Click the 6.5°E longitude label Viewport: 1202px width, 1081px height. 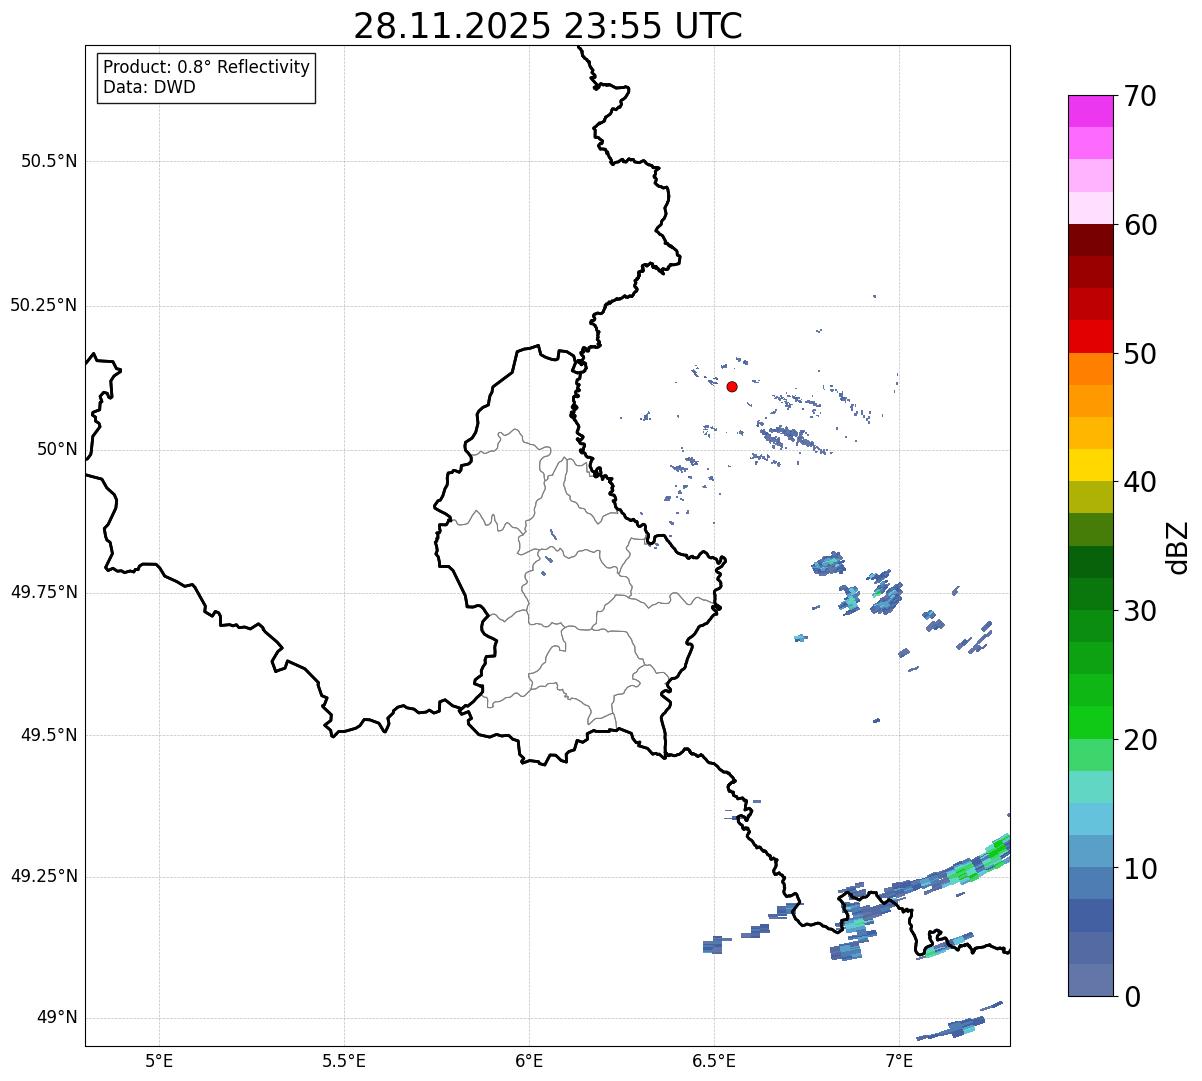[x=714, y=1061]
